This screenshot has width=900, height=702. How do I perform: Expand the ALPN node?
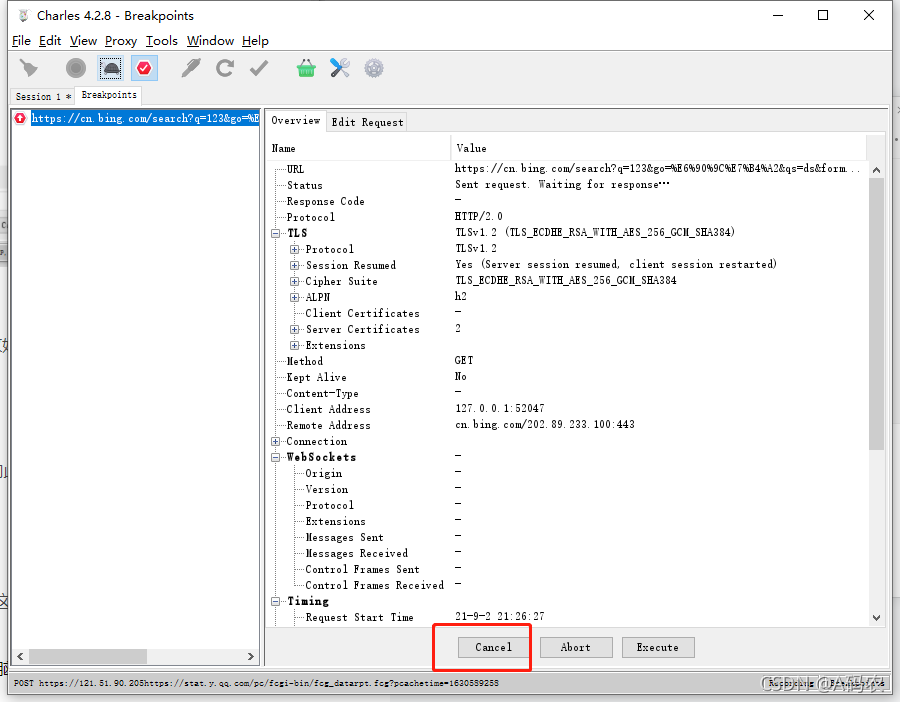point(294,297)
